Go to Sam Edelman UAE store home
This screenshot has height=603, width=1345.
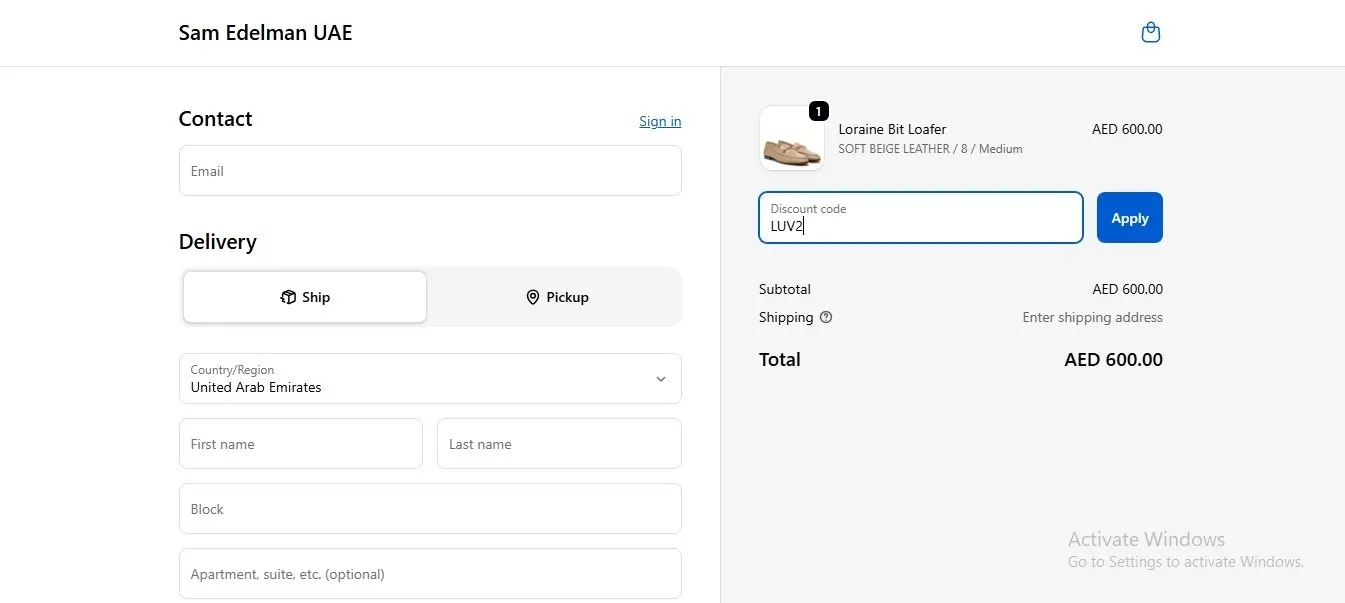(265, 33)
